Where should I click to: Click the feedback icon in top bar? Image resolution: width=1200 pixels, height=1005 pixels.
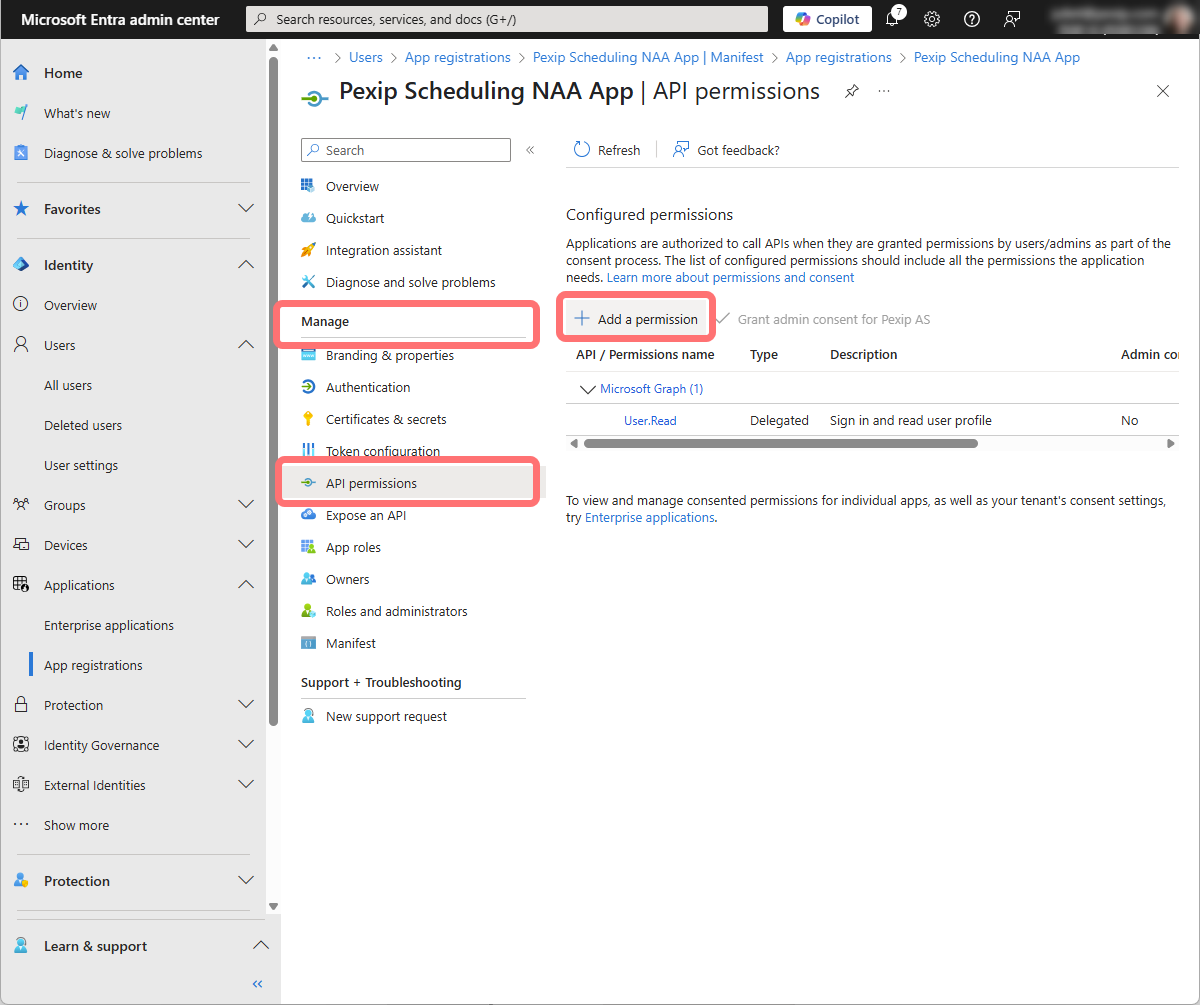(x=1012, y=19)
